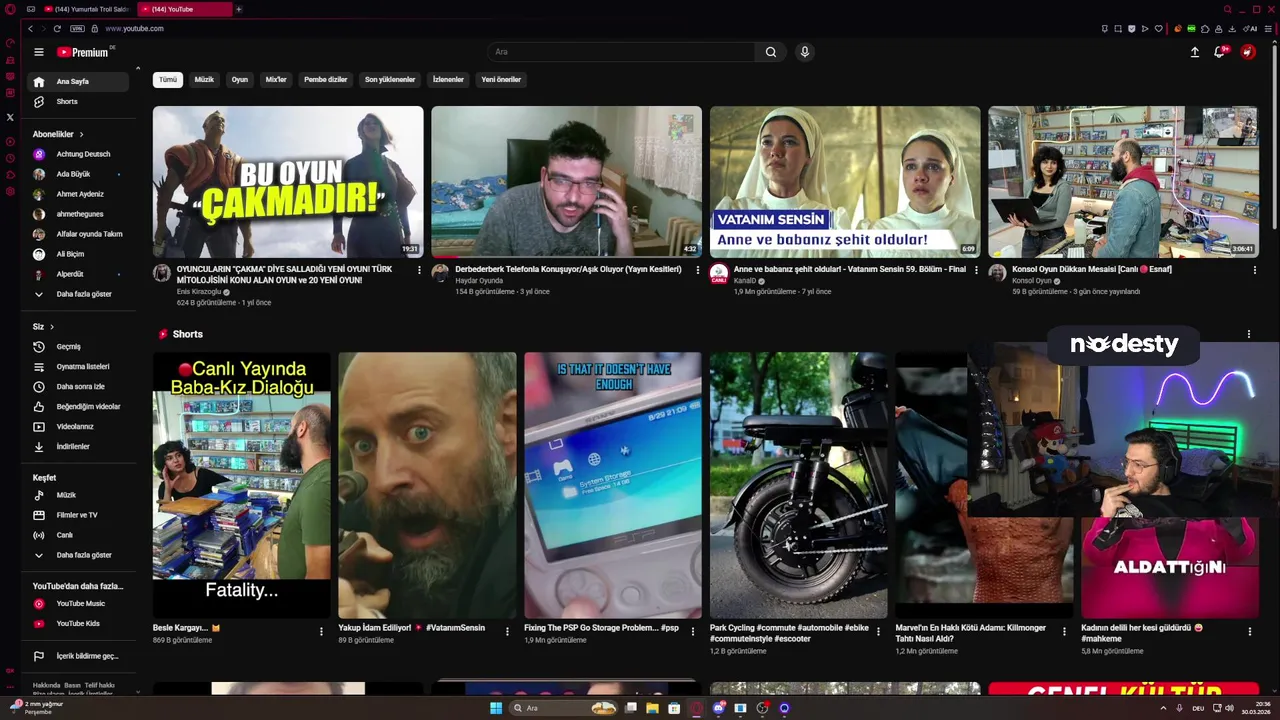Open Geçmiş history

(x=78, y=347)
